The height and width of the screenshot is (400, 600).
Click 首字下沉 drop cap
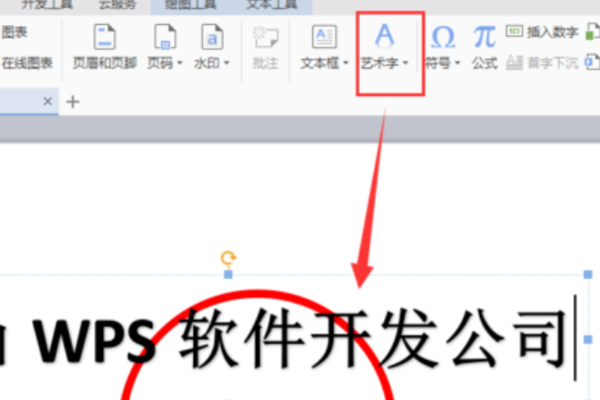click(542, 63)
